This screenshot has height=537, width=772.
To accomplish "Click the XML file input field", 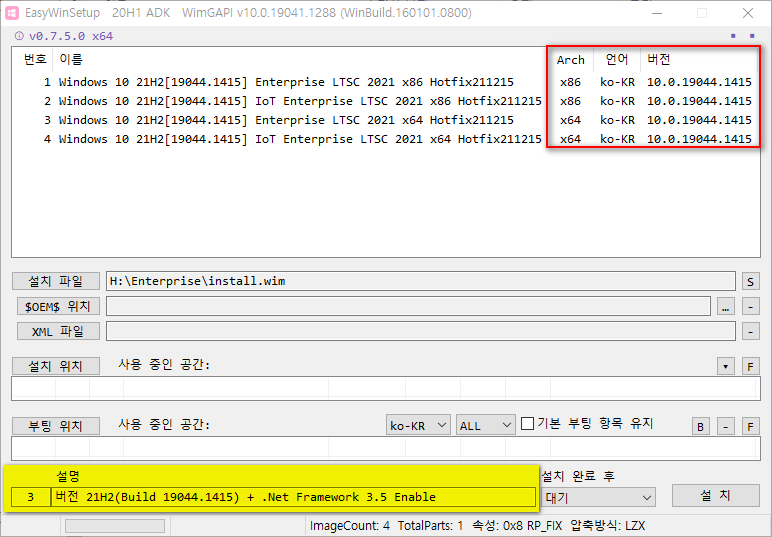I will pyautogui.click(x=420, y=331).
